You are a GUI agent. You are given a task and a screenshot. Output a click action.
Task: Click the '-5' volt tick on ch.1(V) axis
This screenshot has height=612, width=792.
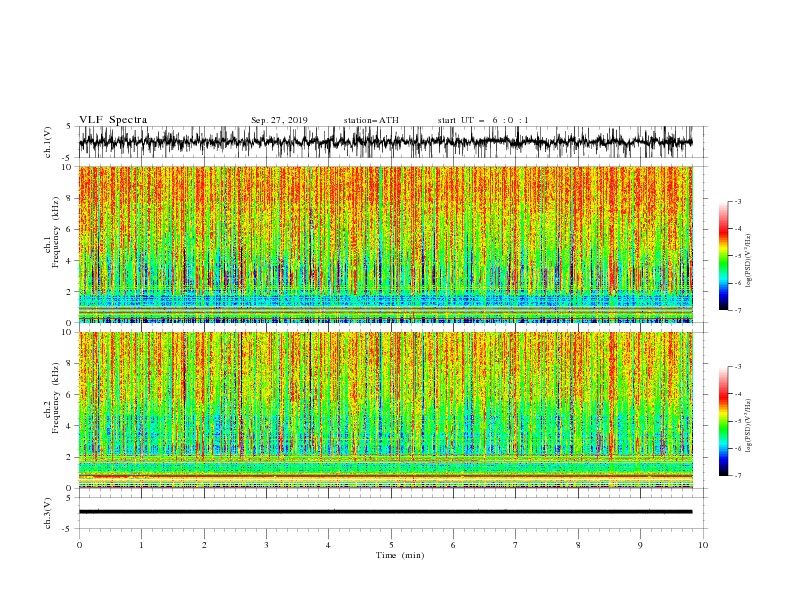(x=68, y=158)
